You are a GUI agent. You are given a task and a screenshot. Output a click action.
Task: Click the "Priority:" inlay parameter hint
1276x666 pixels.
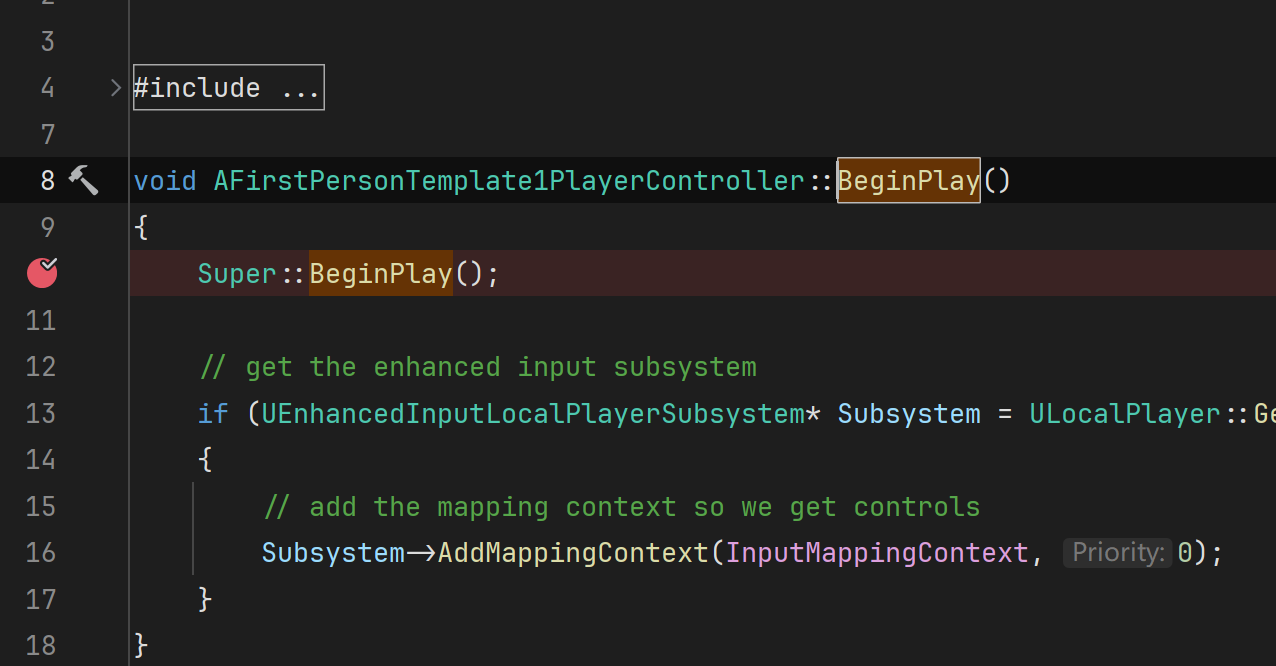[1116, 552]
